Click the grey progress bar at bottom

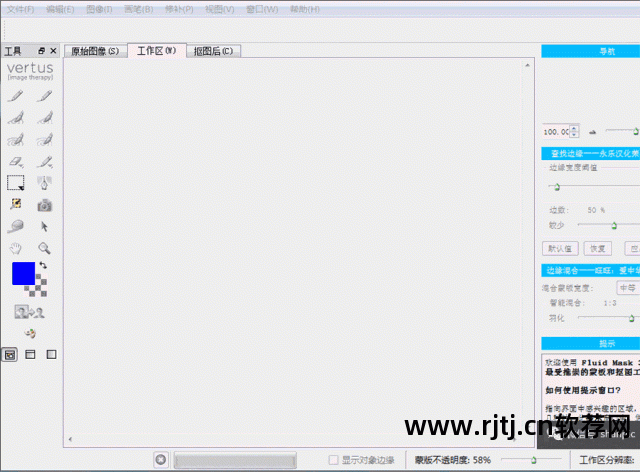[x=235, y=460]
